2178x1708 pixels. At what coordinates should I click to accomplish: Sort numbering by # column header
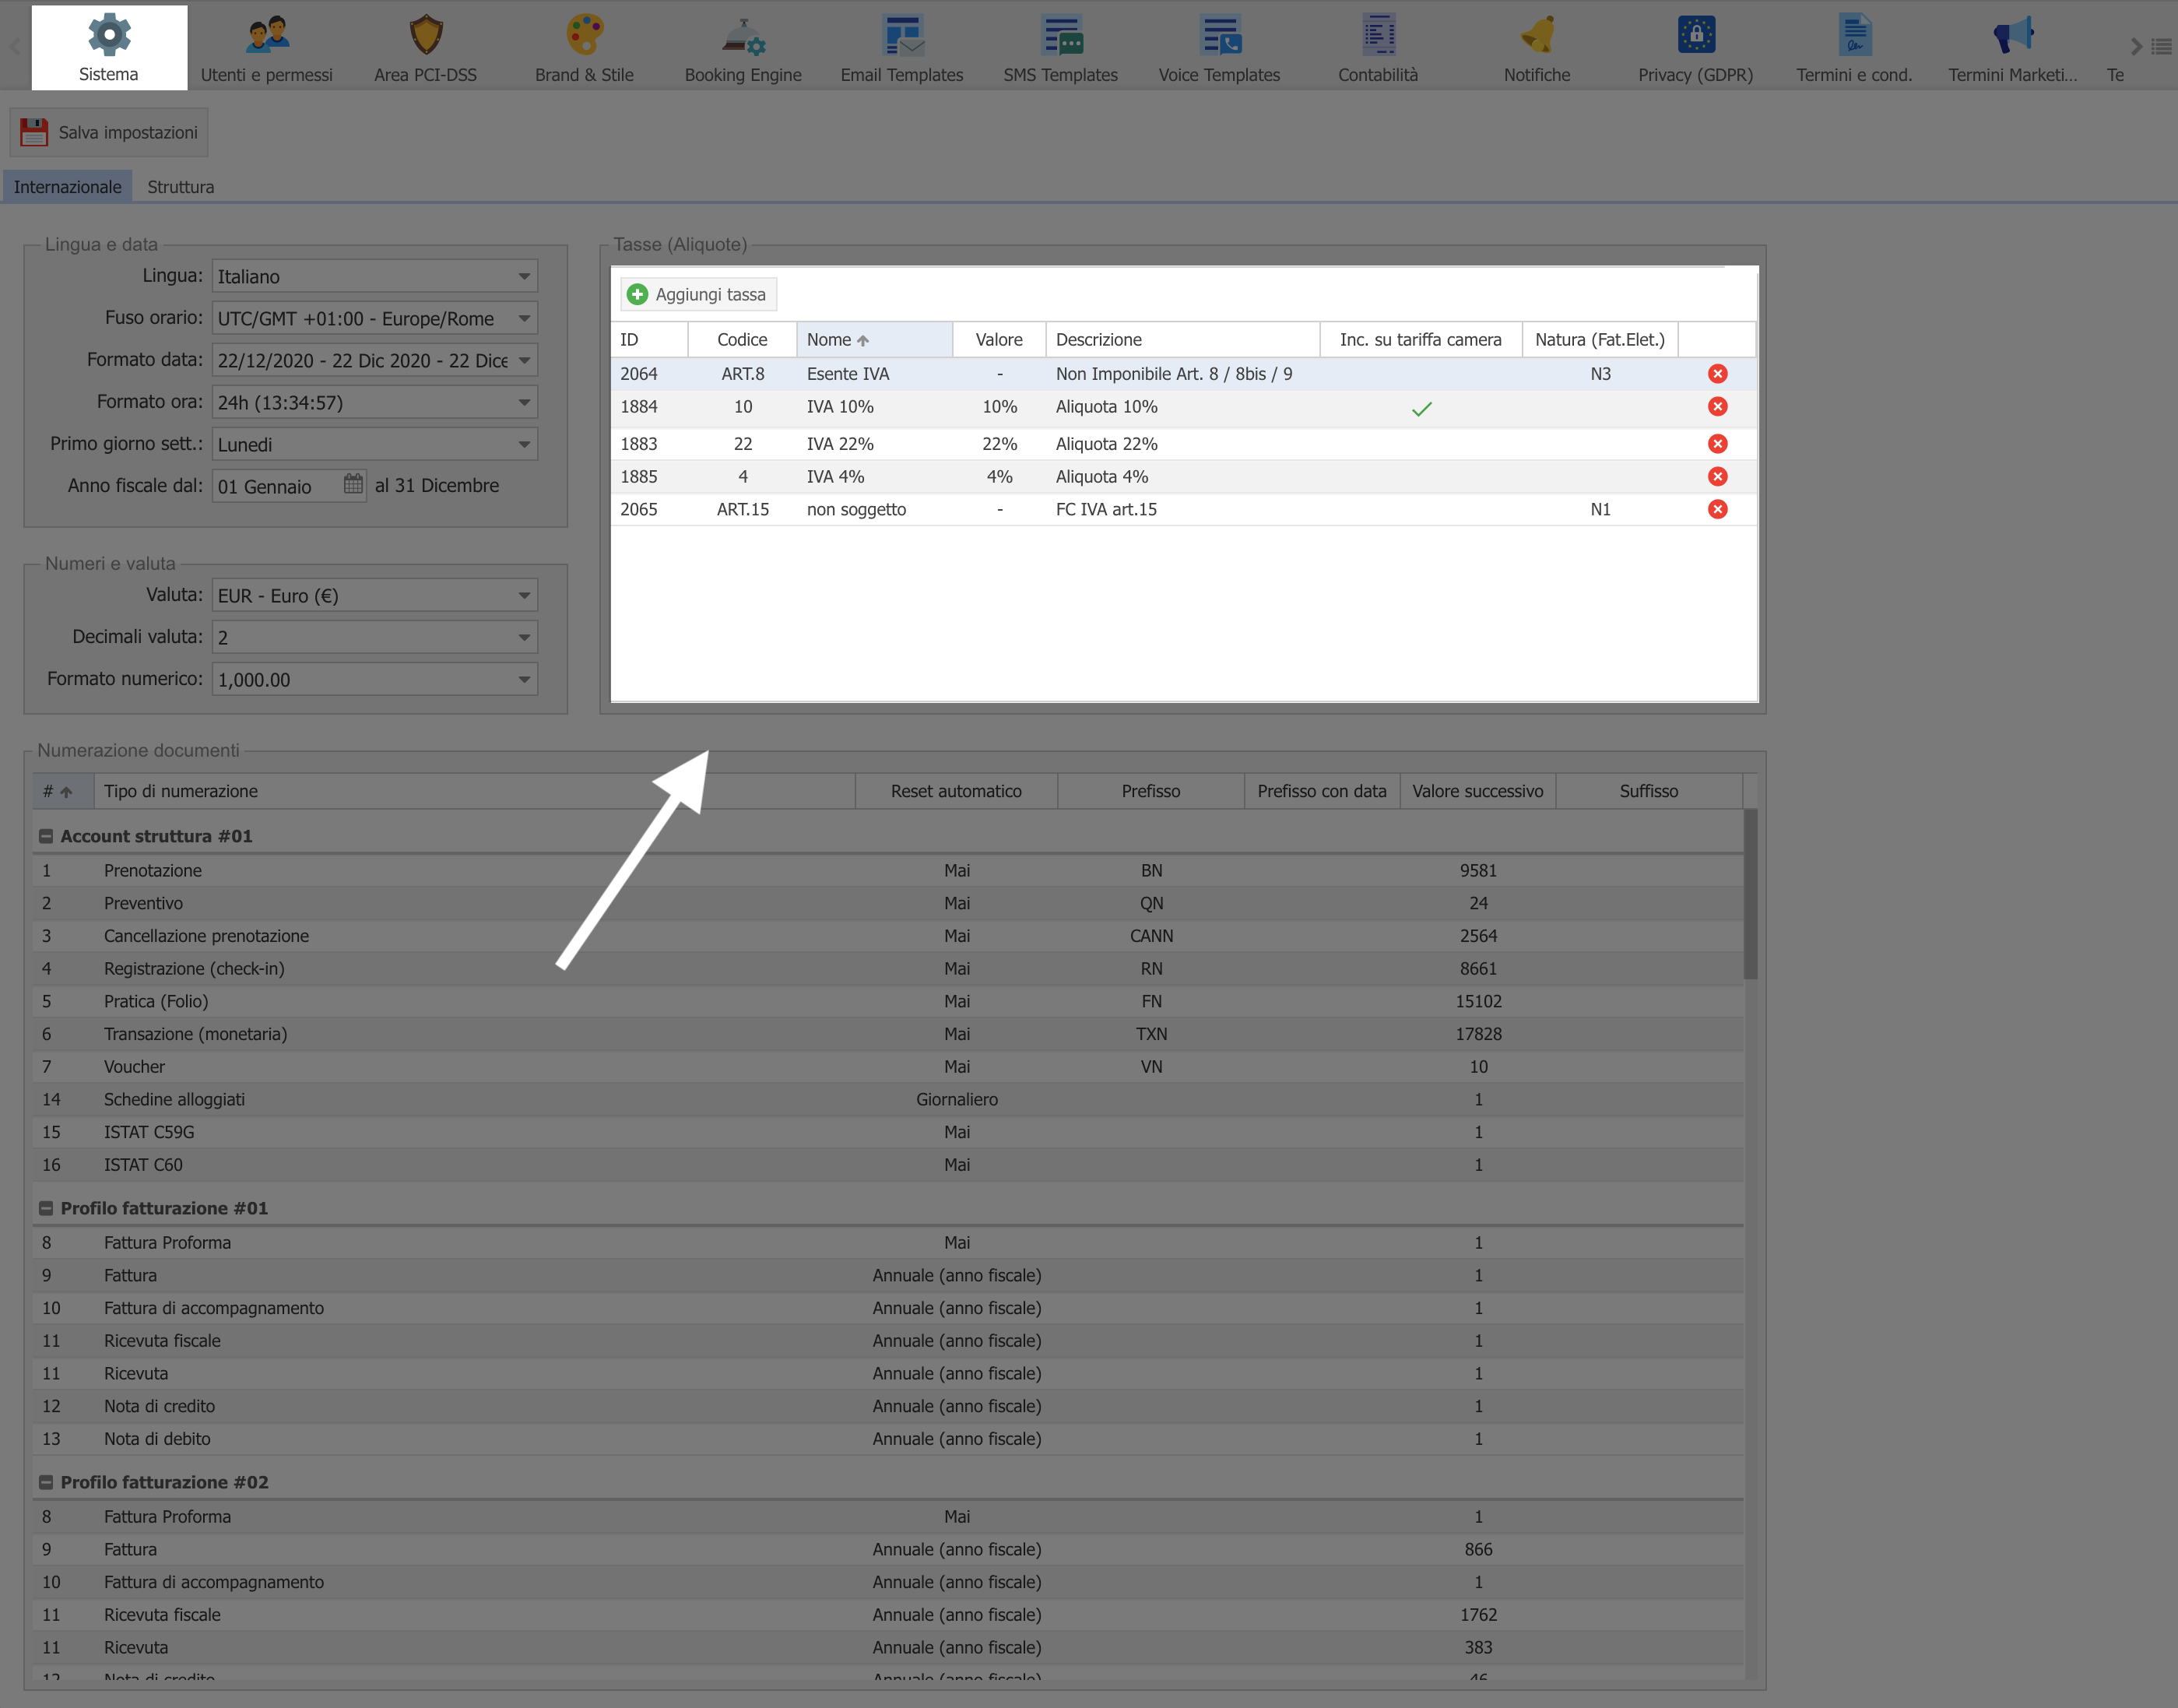63,791
